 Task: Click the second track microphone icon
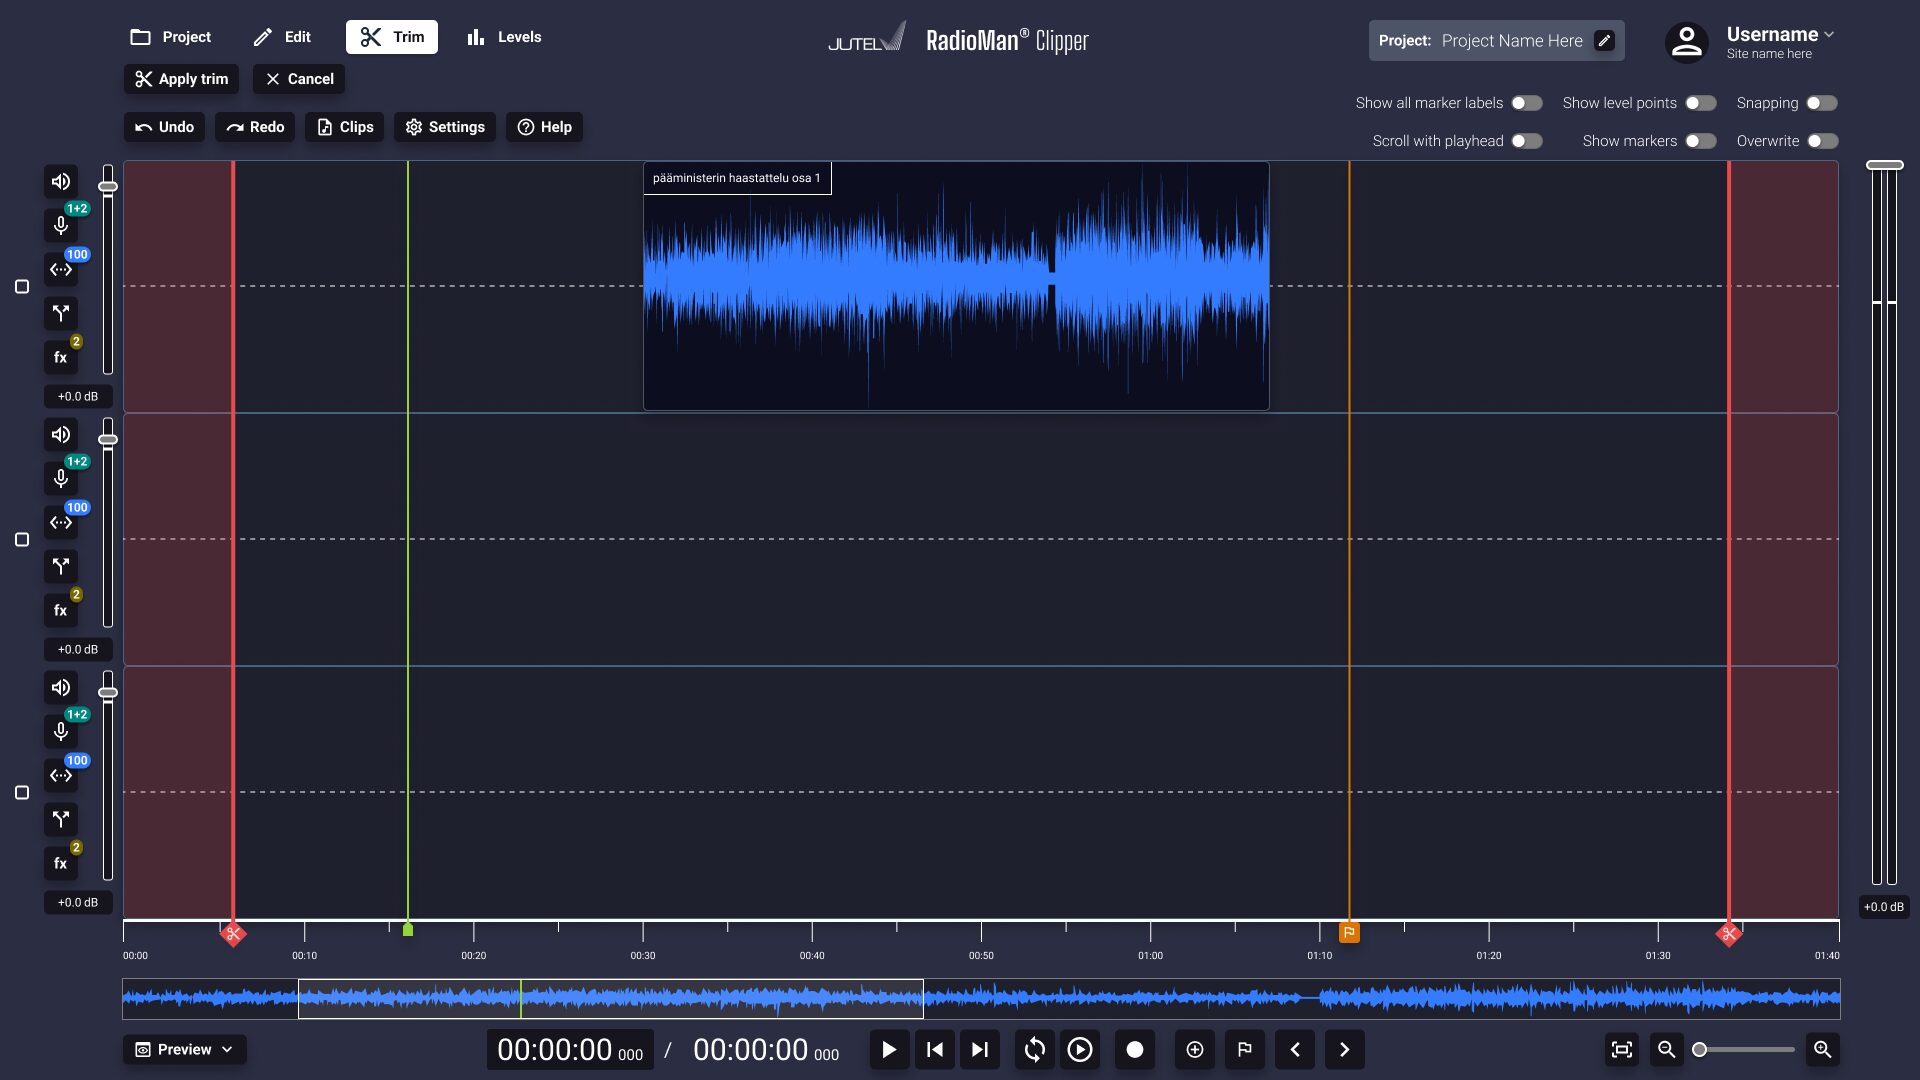pyautogui.click(x=61, y=479)
